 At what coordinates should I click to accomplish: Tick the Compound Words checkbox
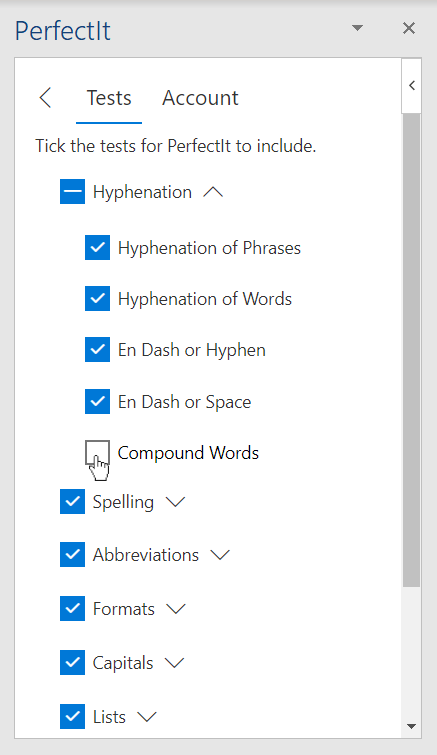click(98, 453)
